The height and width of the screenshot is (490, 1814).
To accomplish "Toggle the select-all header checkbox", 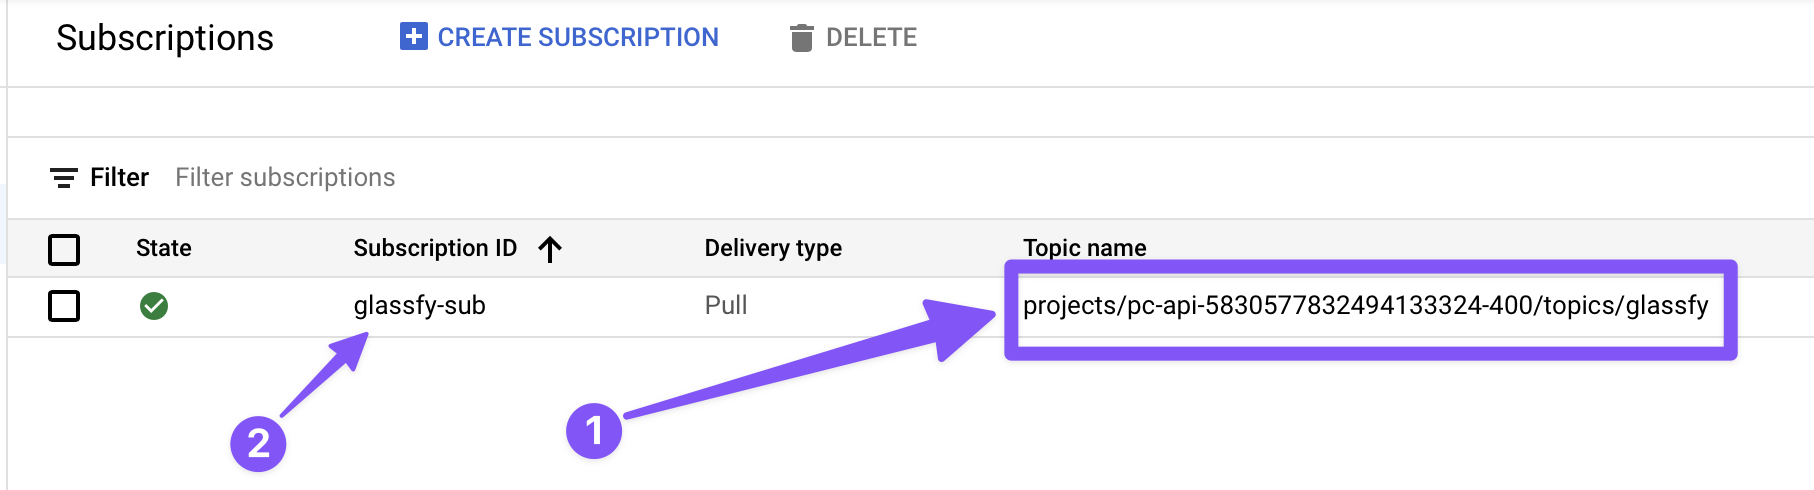I will [64, 249].
